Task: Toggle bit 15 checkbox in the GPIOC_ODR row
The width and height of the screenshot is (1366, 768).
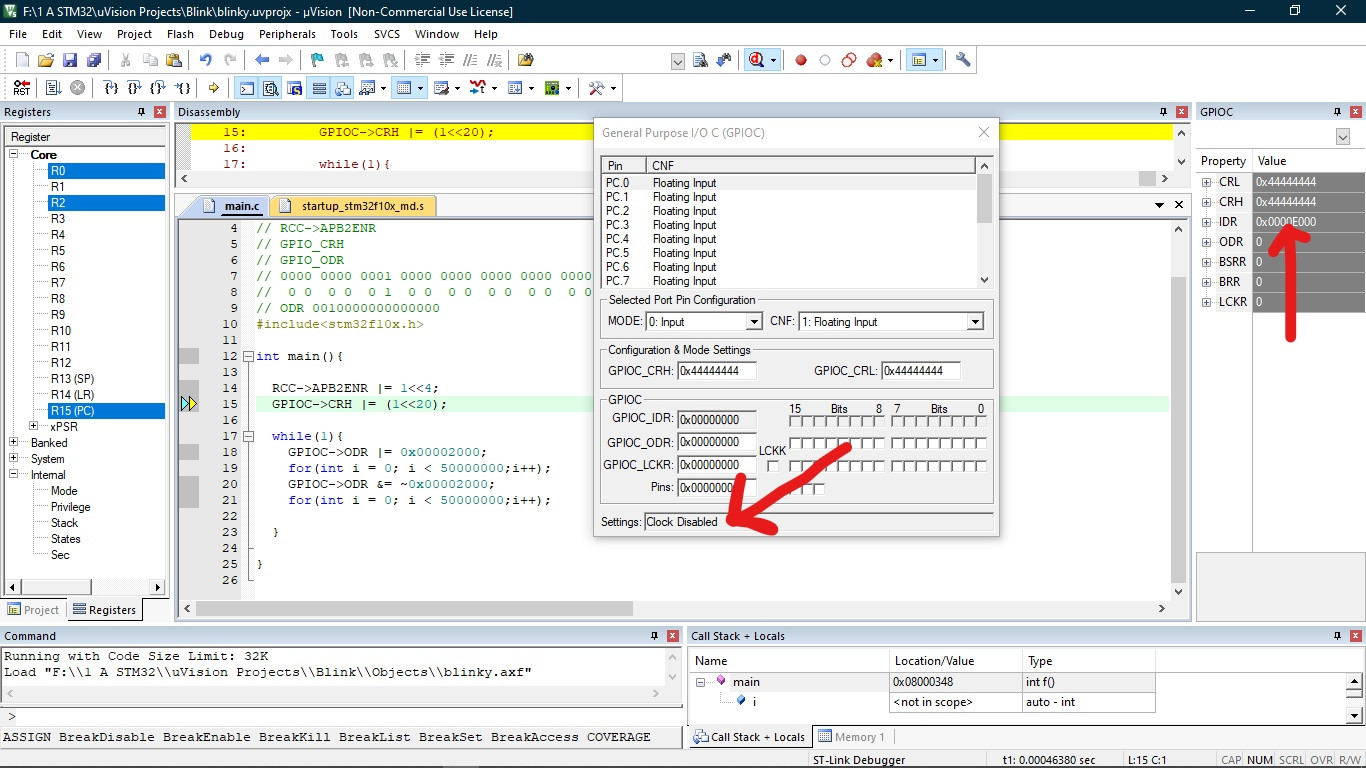Action: pyautogui.click(x=795, y=443)
